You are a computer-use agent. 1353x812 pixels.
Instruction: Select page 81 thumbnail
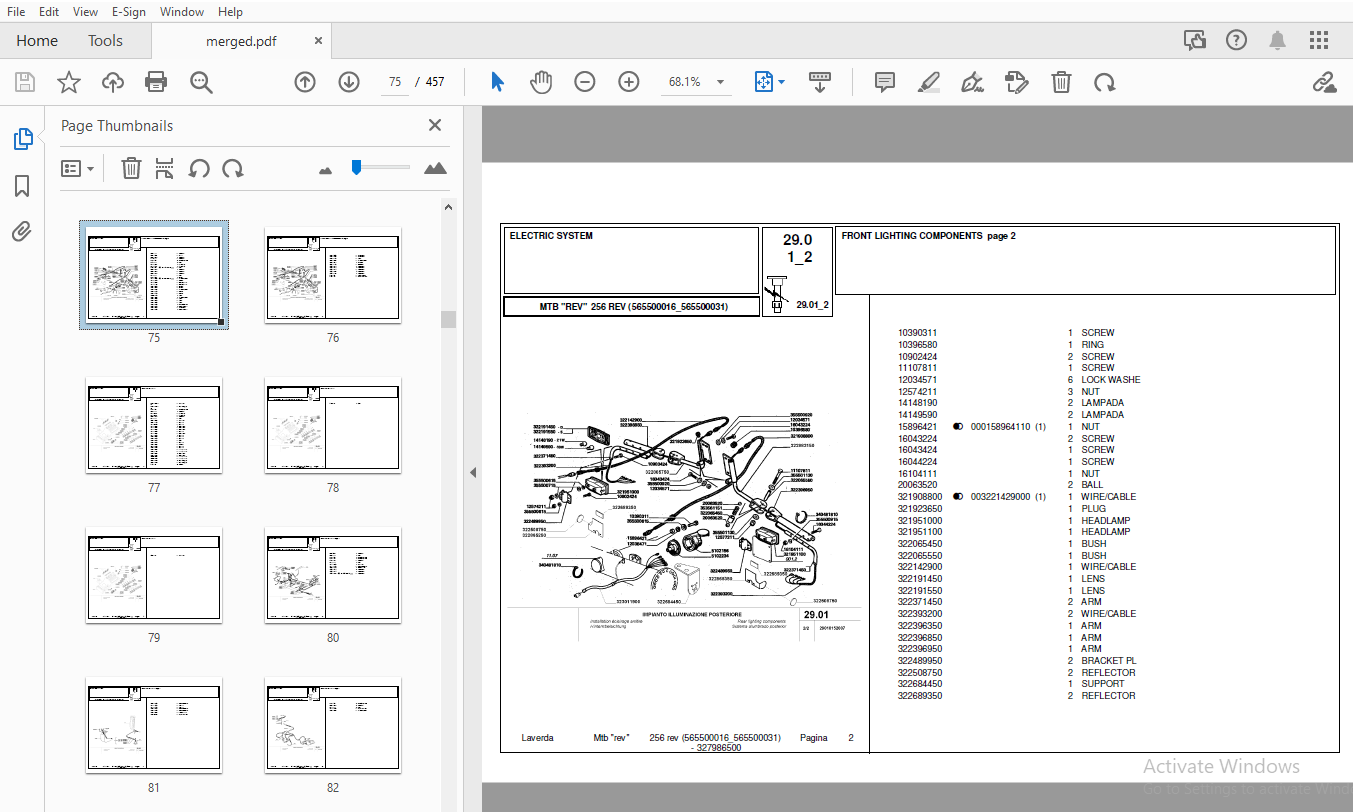tap(154, 724)
